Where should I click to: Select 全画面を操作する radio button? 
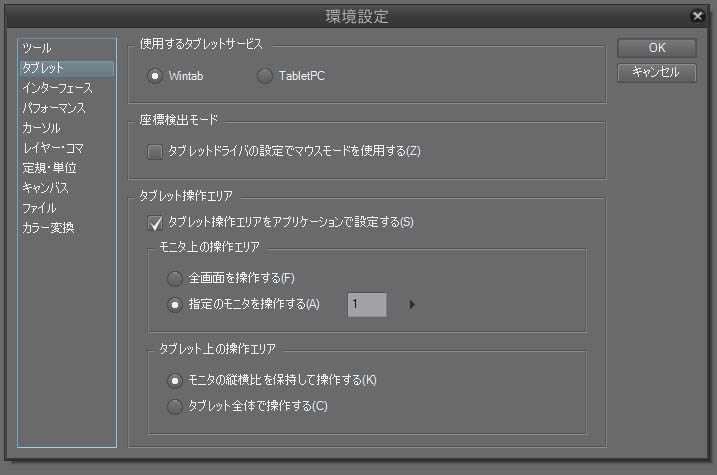tap(175, 278)
